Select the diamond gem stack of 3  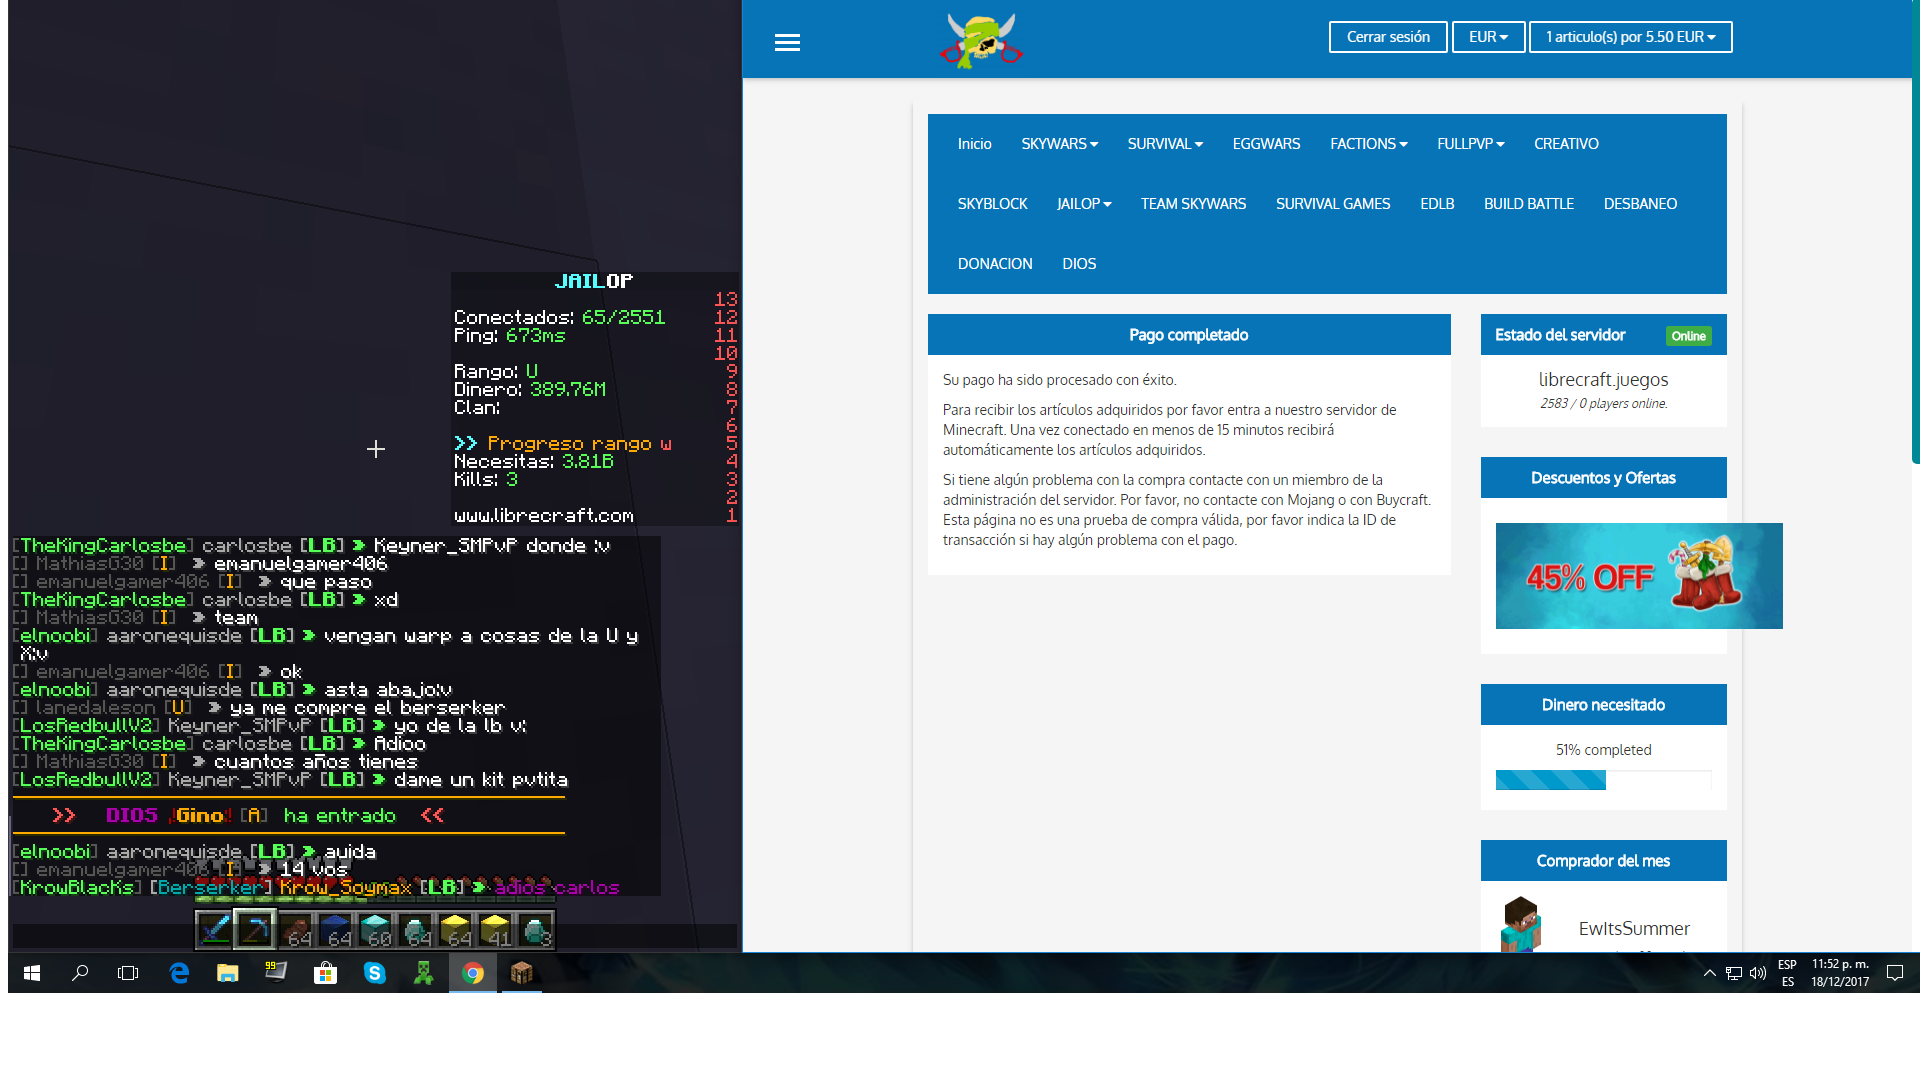click(x=535, y=930)
